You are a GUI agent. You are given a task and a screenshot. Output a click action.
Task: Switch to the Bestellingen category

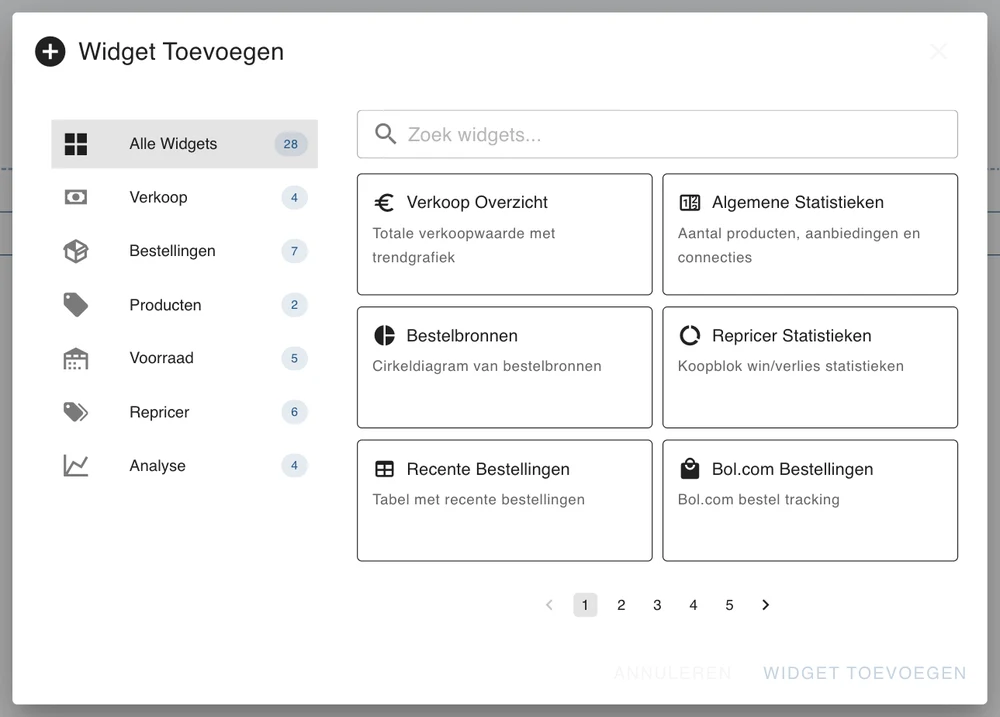click(x=184, y=251)
